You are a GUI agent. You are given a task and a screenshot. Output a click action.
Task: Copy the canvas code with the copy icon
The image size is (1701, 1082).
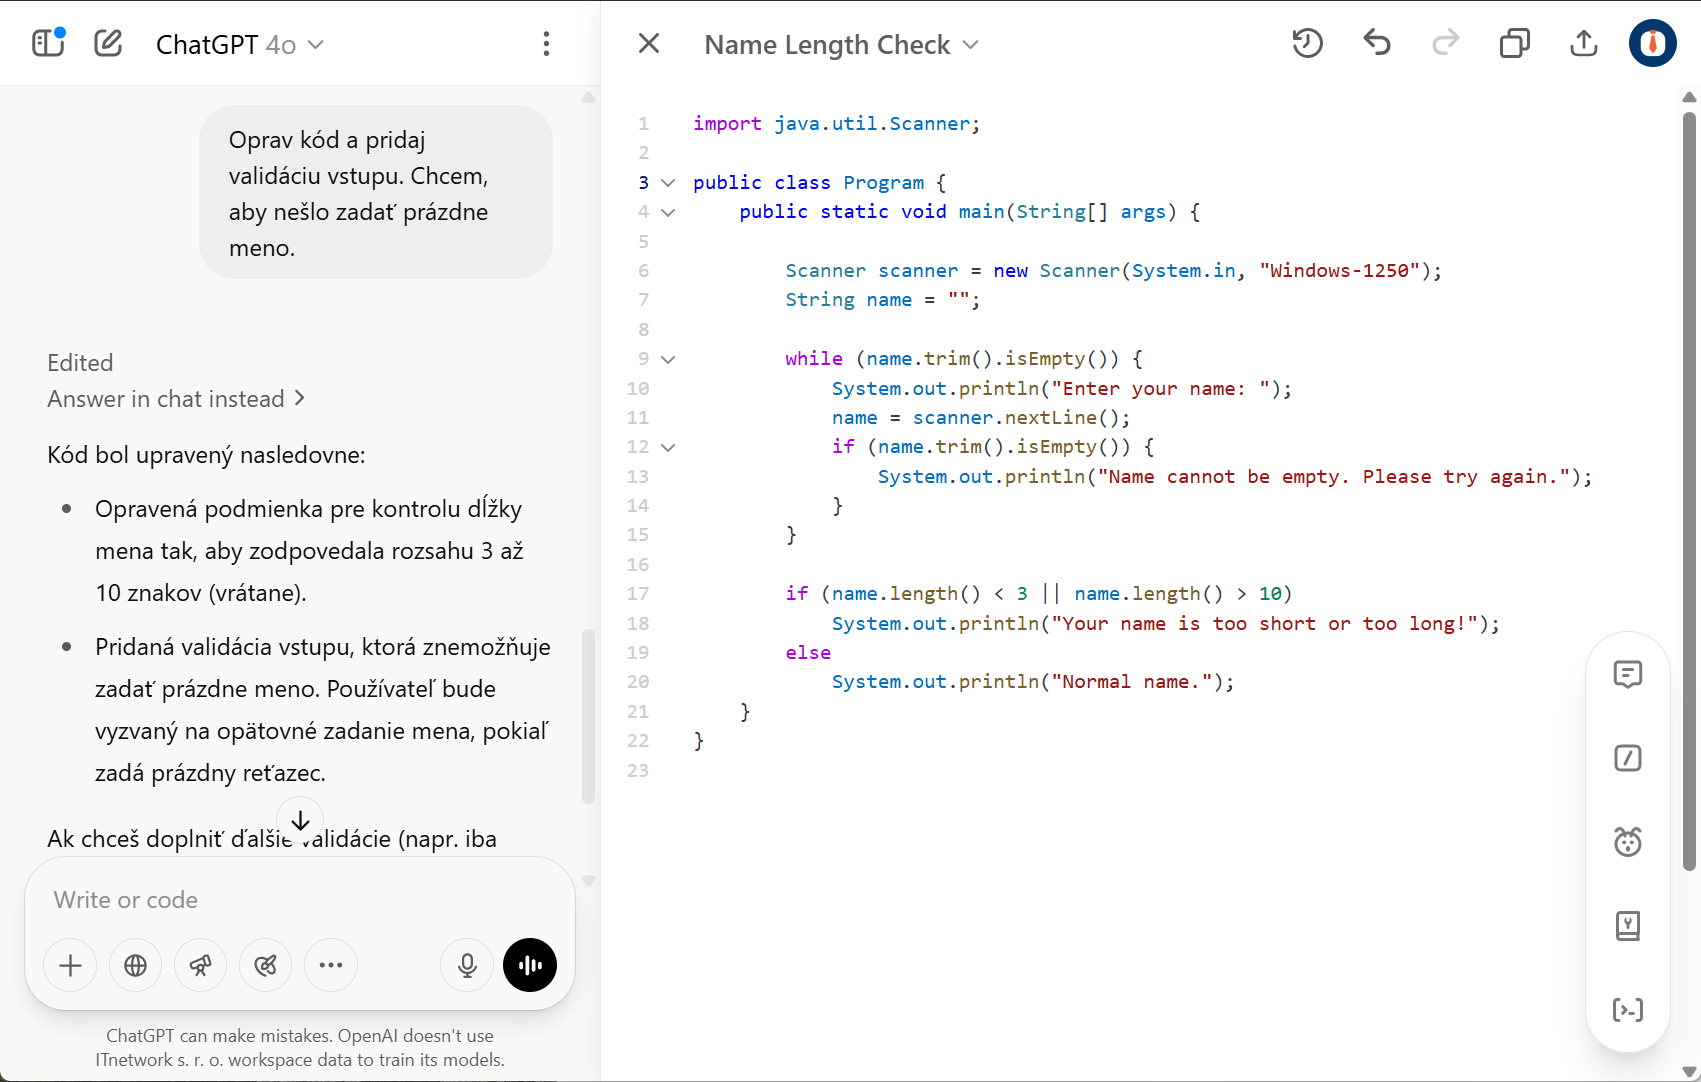coord(1515,43)
